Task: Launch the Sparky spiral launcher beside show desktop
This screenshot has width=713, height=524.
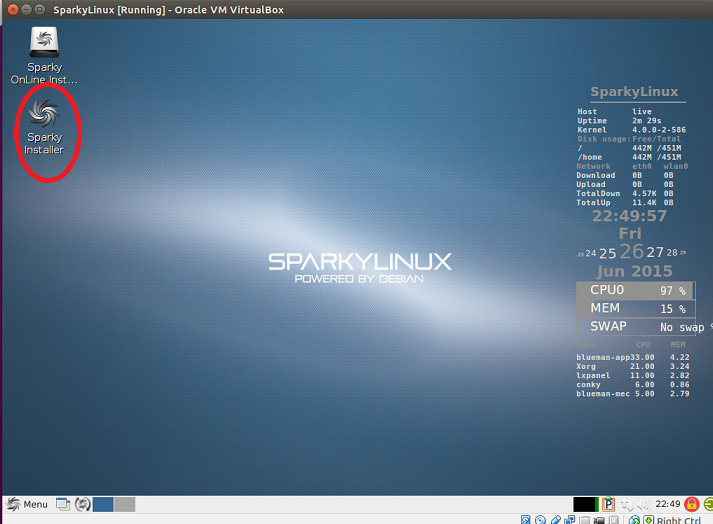Action: pyautogui.click(x=82, y=504)
